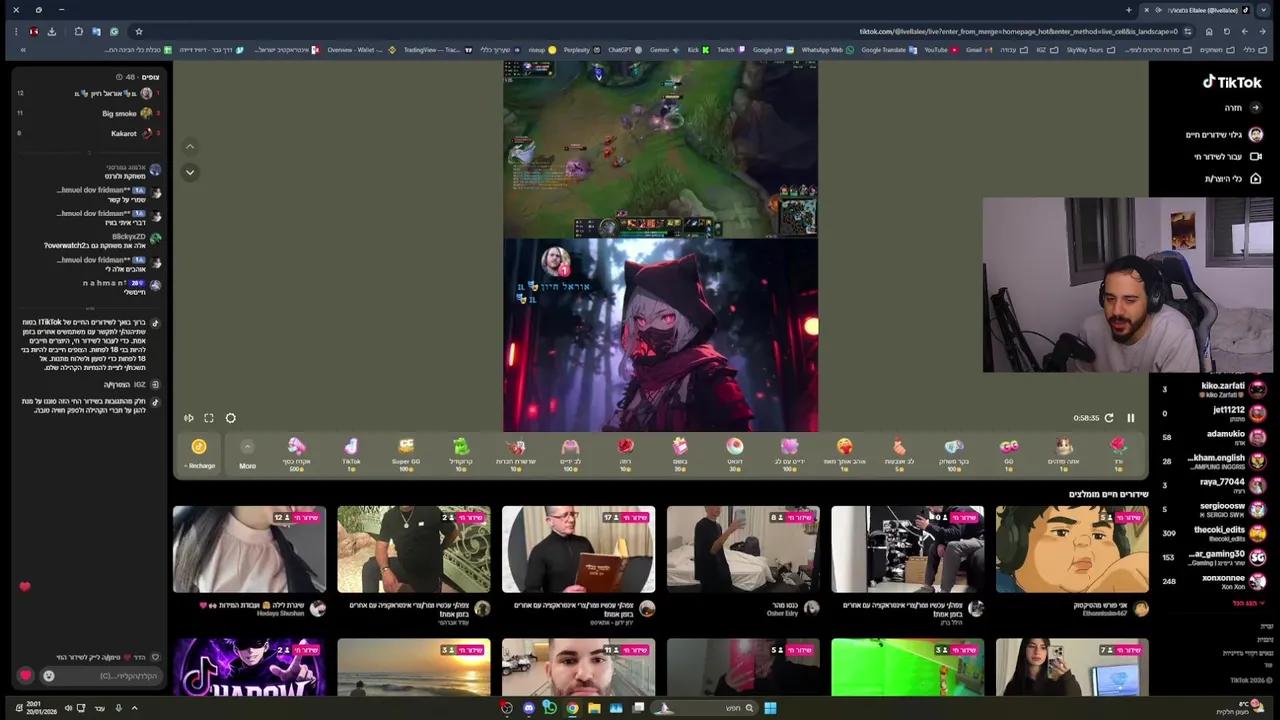Show hidden tray icons chevron
Screen dimensions: 1280x720
(134, 708)
